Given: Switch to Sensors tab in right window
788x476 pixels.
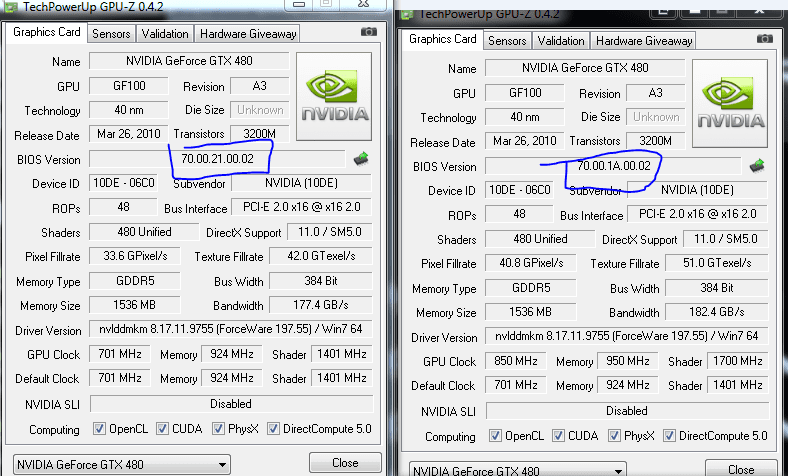Looking at the screenshot, I should (x=507, y=41).
